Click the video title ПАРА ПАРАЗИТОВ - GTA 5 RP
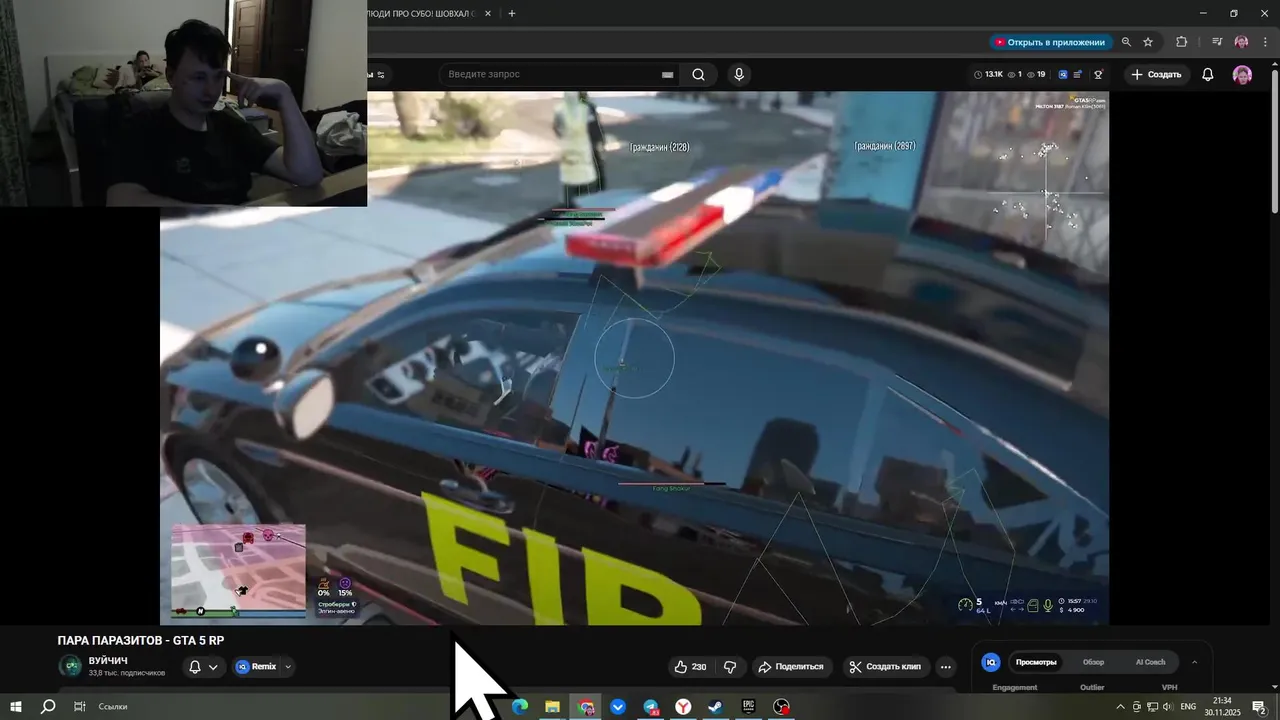 click(141, 640)
